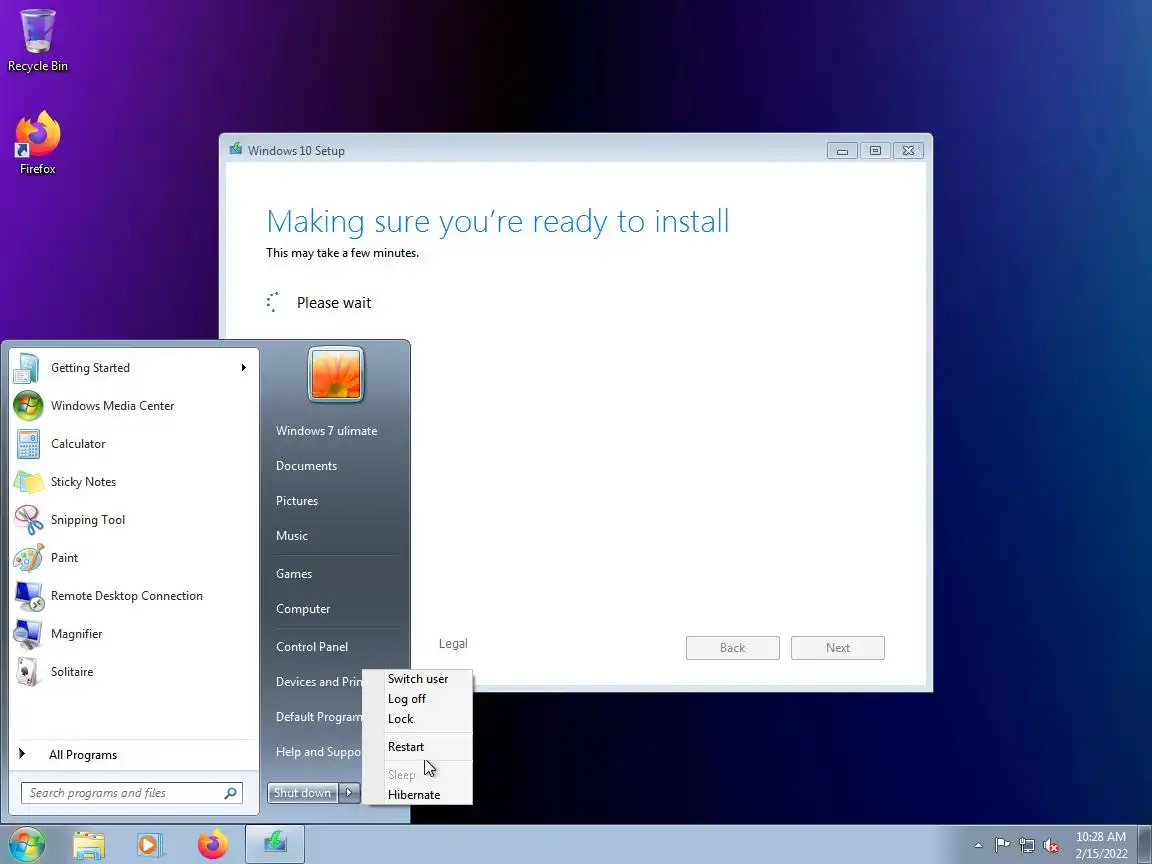Open the clock showing 10:28 AM
1152x864 pixels.
pyautogui.click(x=1101, y=845)
